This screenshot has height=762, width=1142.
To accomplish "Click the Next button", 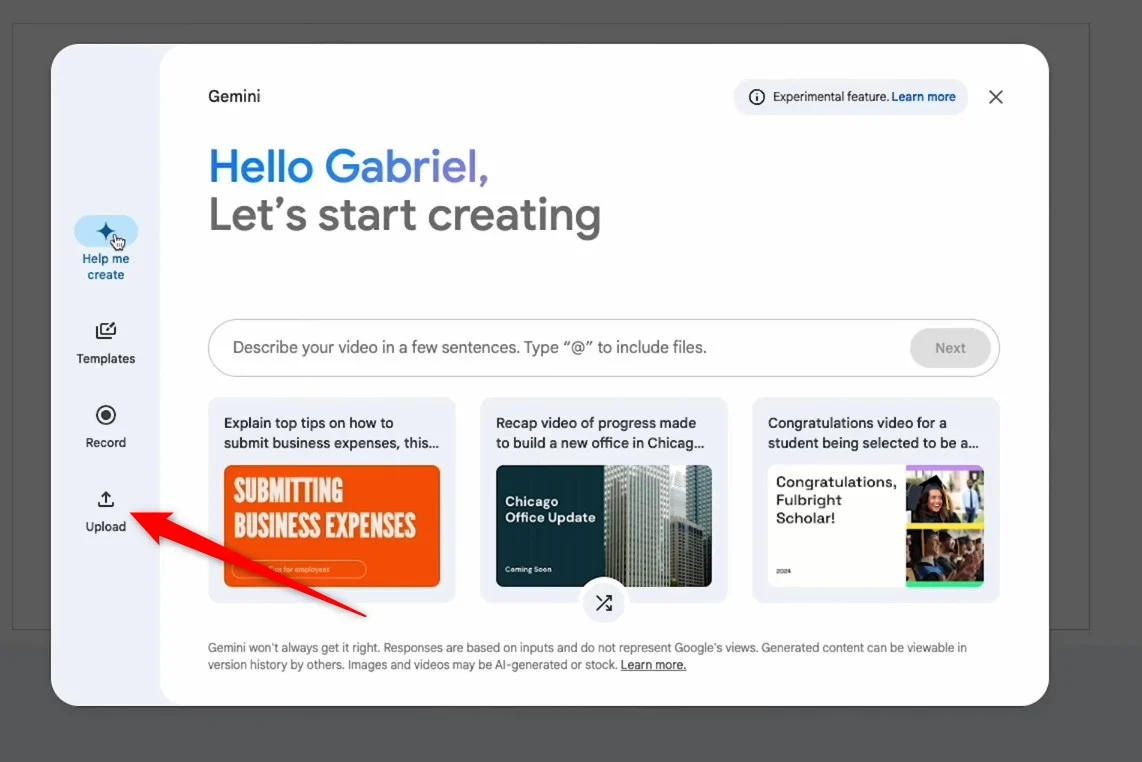I will pos(950,348).
